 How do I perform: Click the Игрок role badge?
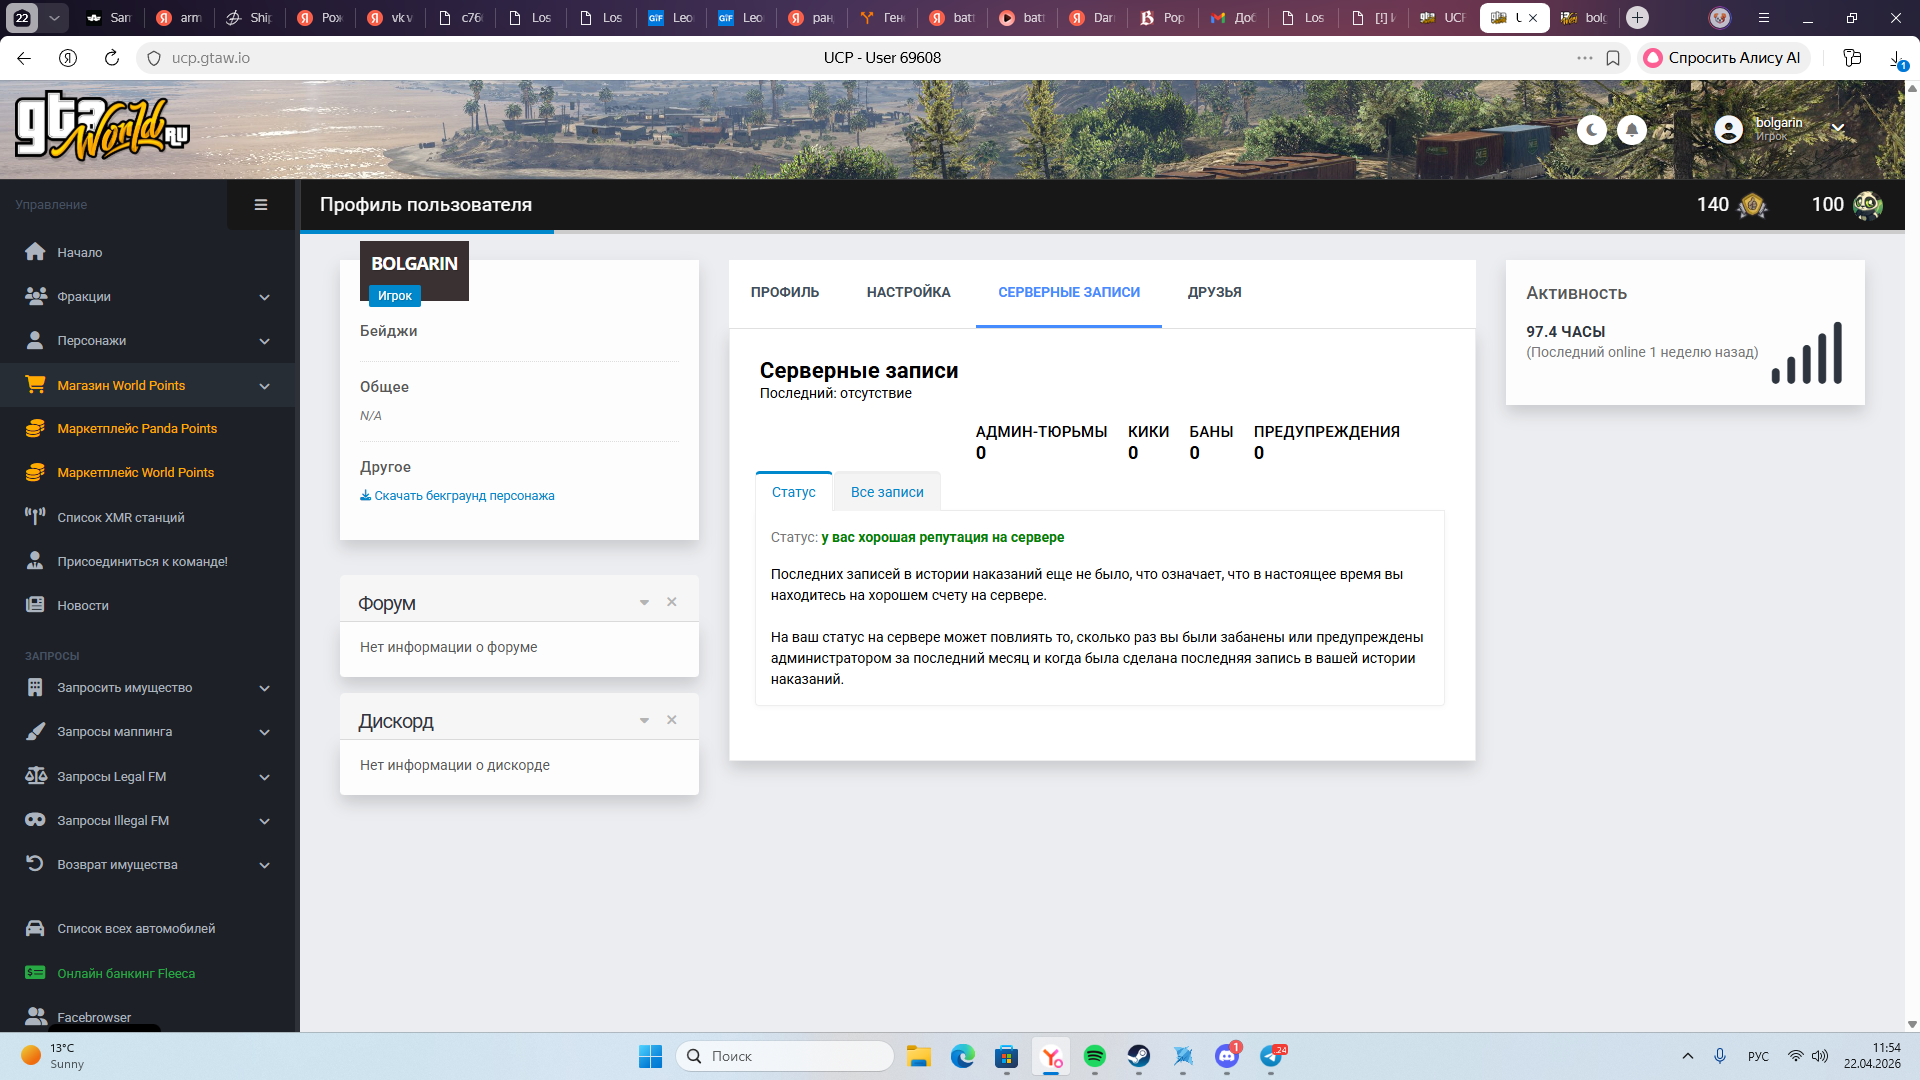395,296
